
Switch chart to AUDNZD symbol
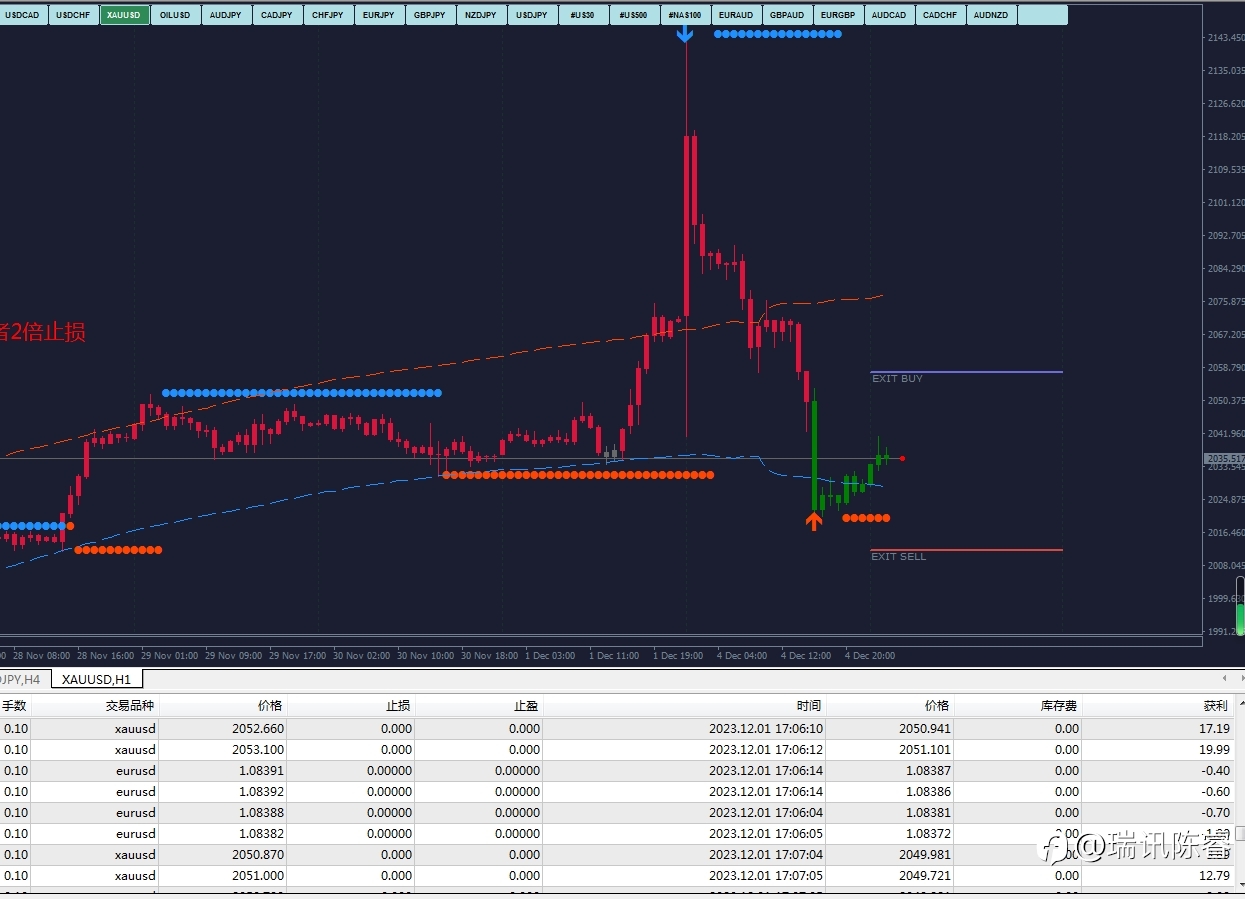pos(991,15)
